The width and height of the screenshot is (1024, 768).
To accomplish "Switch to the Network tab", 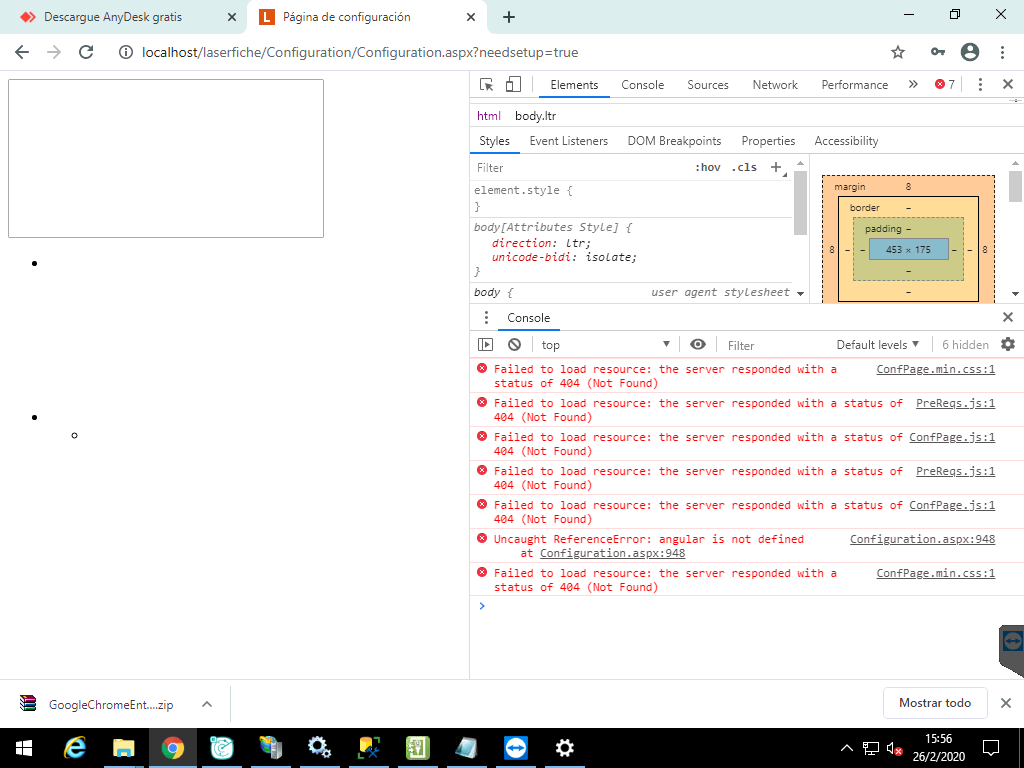I will (x=775, y=85).
